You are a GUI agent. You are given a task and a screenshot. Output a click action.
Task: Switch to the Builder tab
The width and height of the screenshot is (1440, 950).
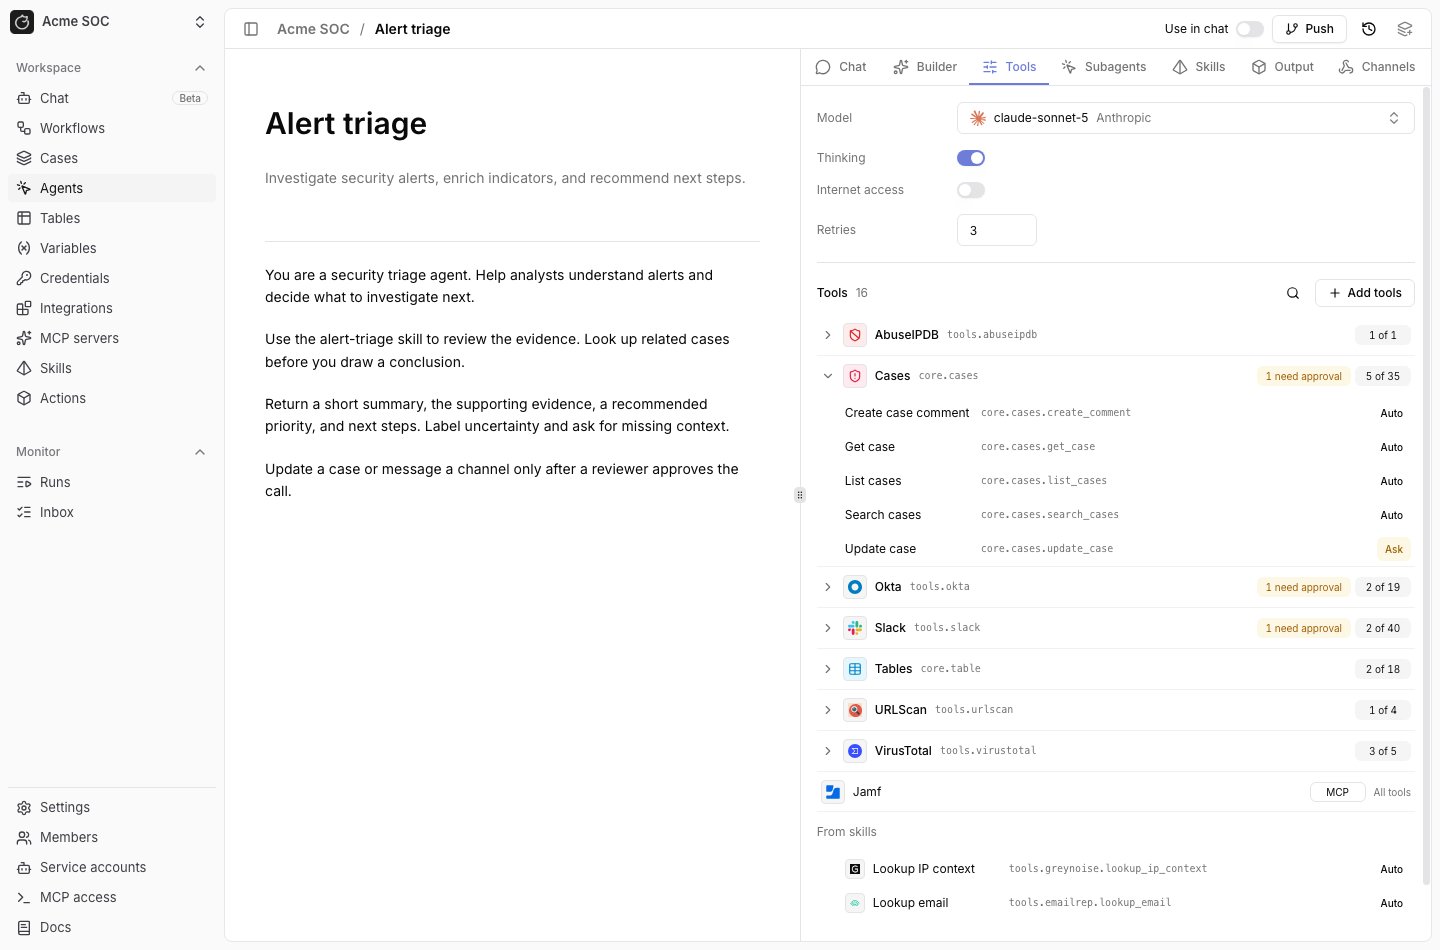click(x=925, y=67)
